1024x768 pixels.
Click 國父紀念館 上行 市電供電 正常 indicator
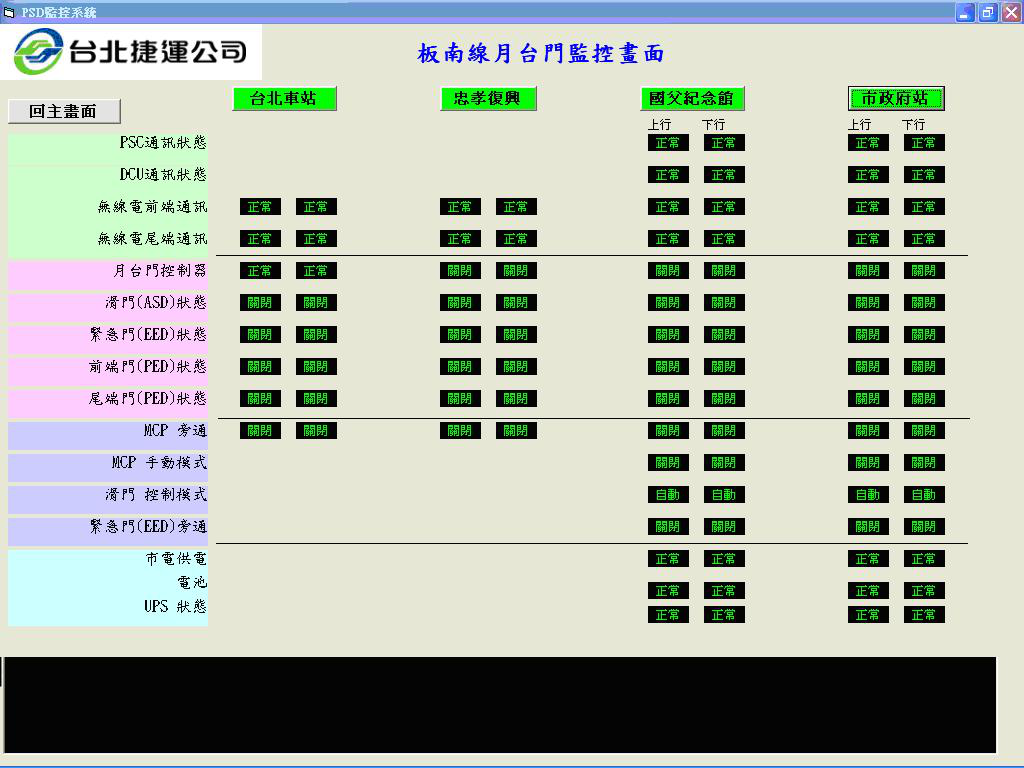coord(668,558)
